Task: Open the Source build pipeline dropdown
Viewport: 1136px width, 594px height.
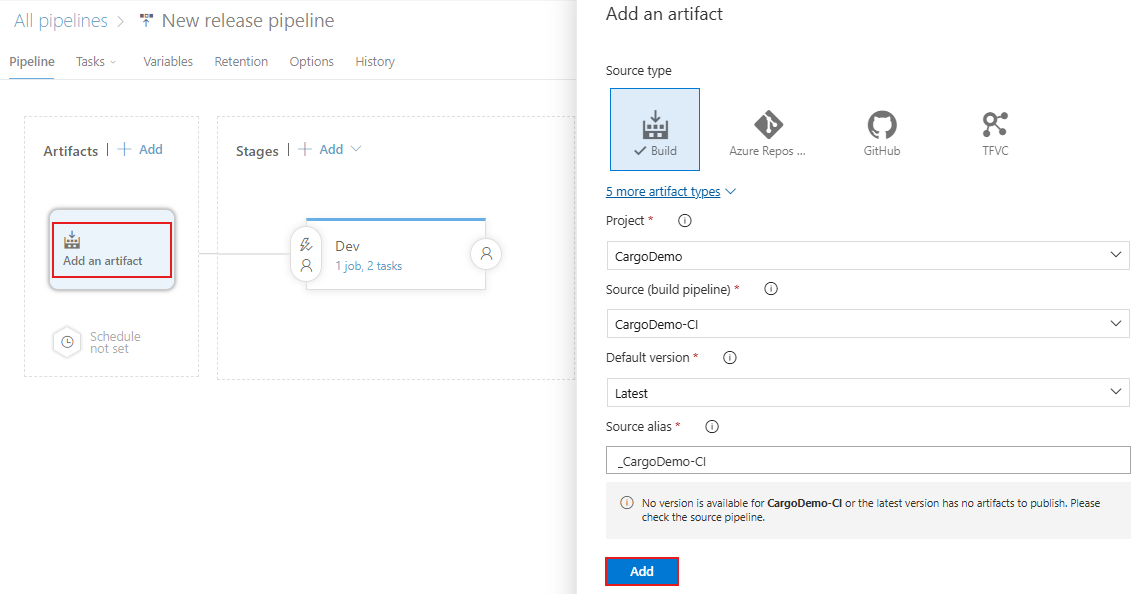Action: click(867, 323)
